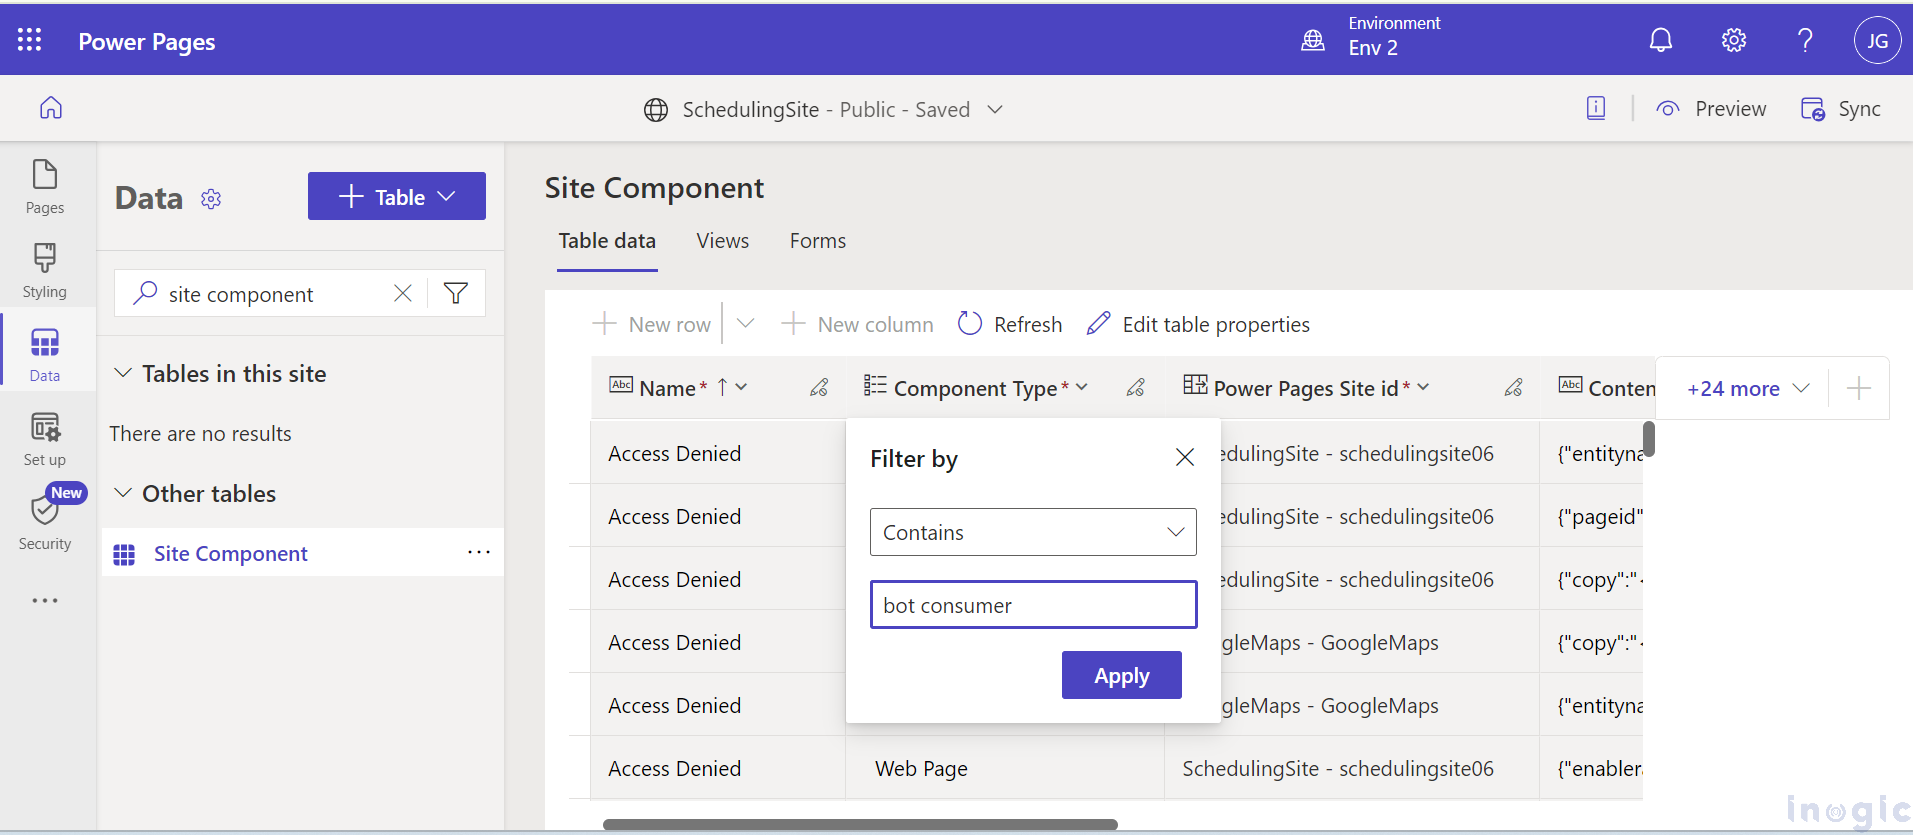This screenshot has height=835, width=1913.
Task: Click the filter value input field
Action: tap(1033, 605)
